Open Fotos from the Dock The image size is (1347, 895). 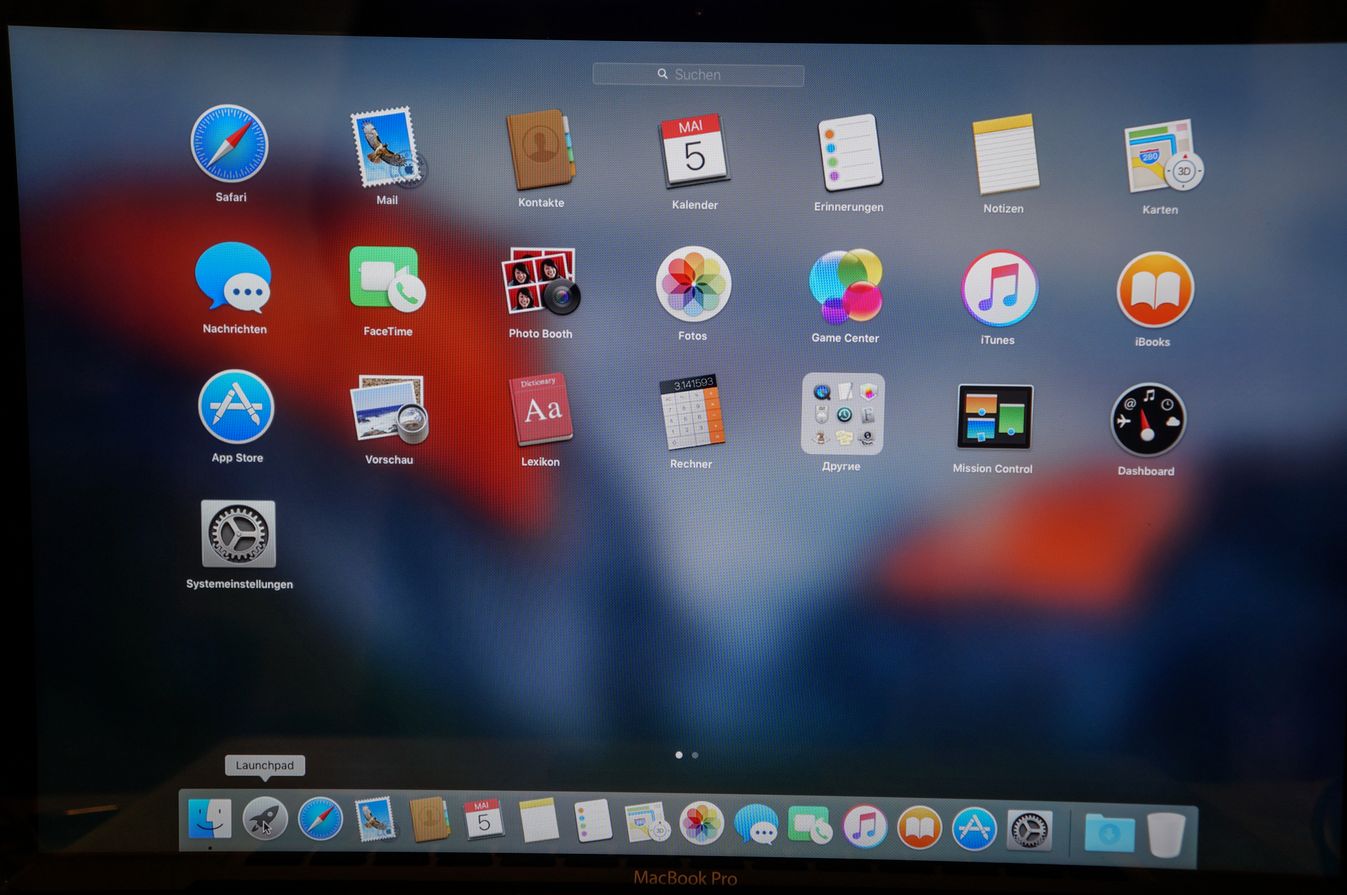pos(702,823)
